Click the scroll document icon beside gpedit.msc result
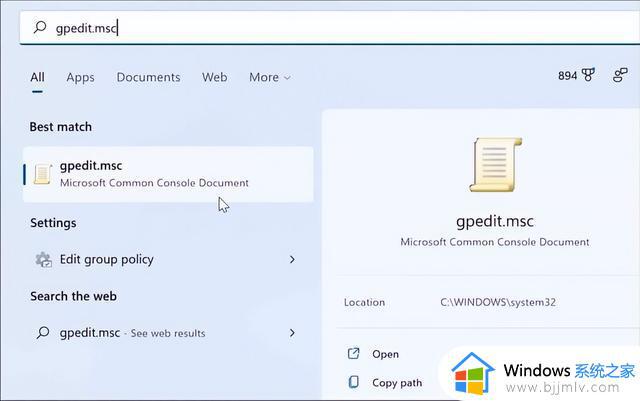This screenshot has width=640, height=401. tap(42, 174)
